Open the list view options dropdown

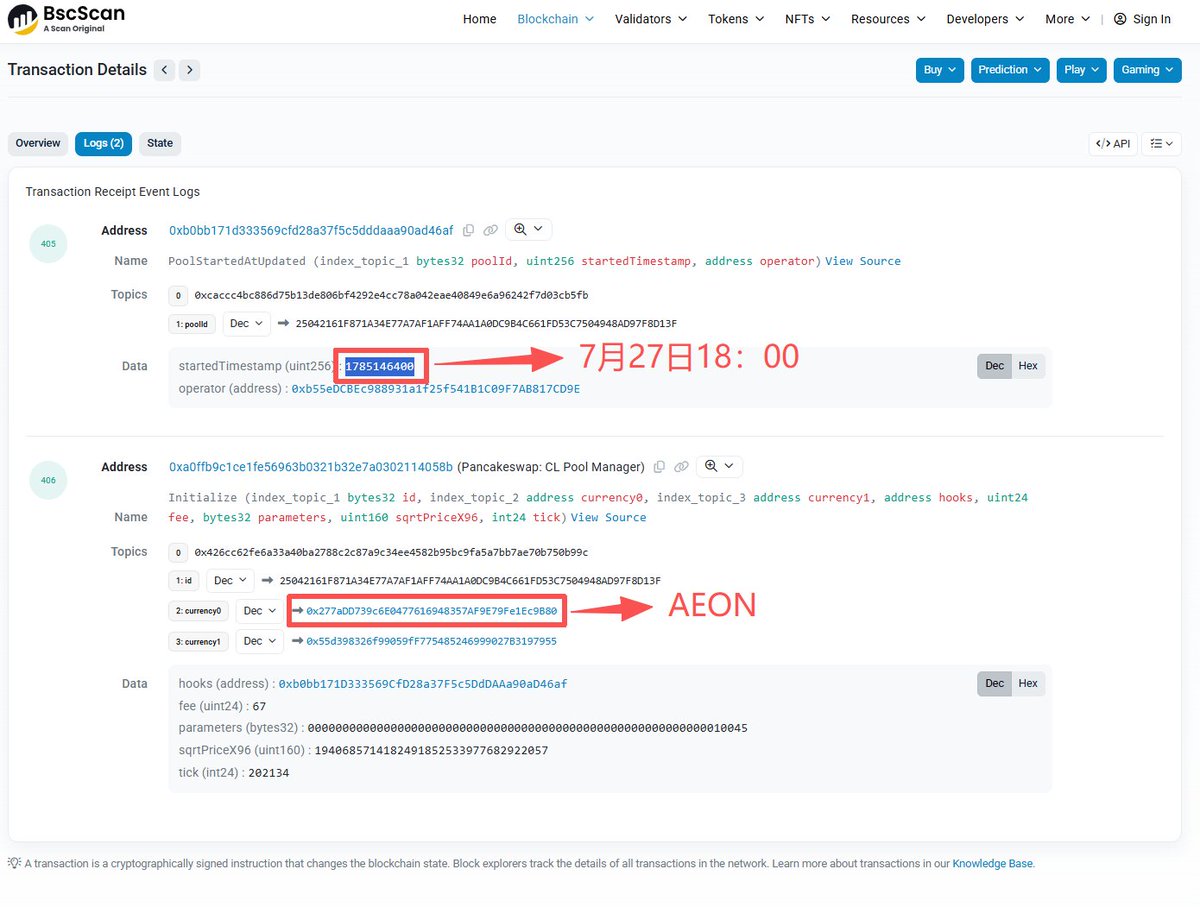(x=1162, y=144)
